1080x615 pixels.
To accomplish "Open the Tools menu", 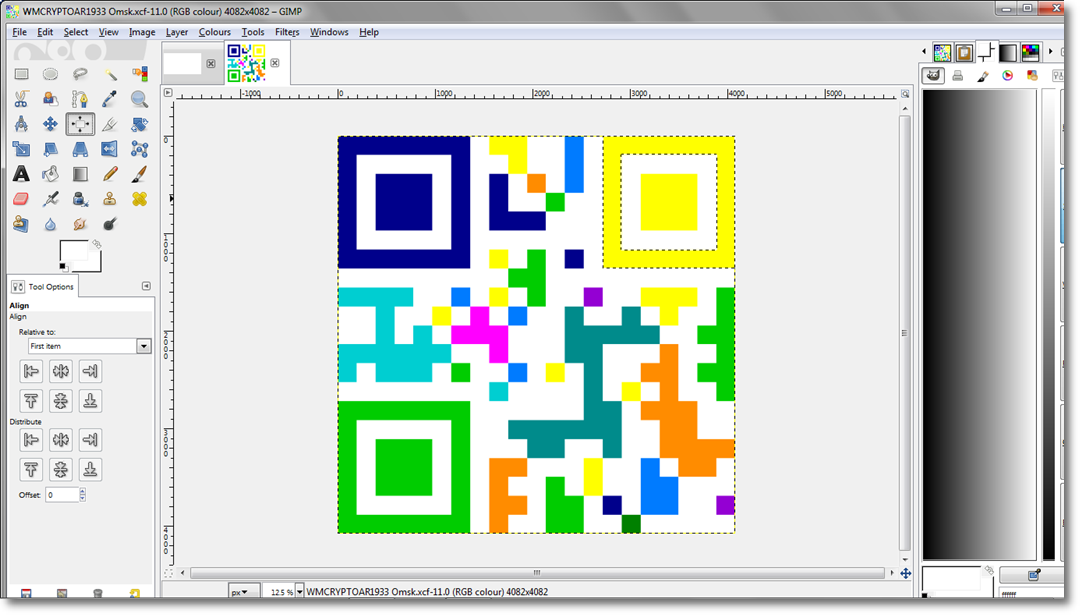I will point(252,32).
